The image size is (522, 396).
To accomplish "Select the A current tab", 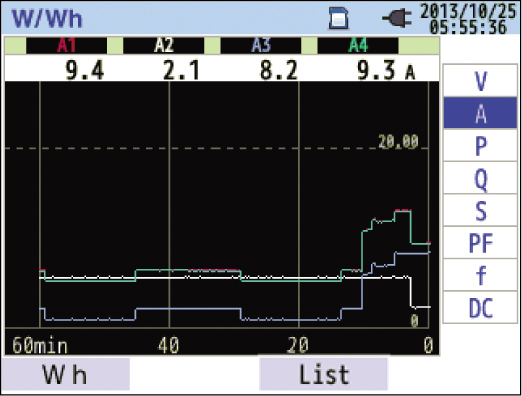I will pyautogui.click(x=480, y=113).
